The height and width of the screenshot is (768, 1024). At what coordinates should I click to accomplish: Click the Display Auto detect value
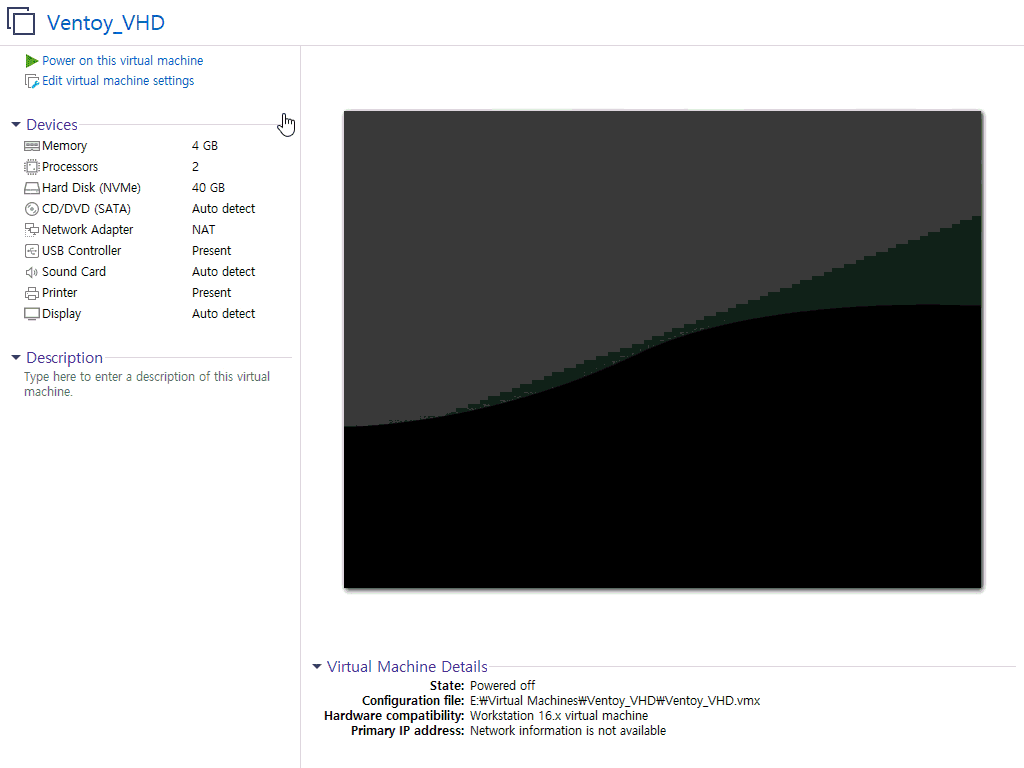[x=223, y=313]
